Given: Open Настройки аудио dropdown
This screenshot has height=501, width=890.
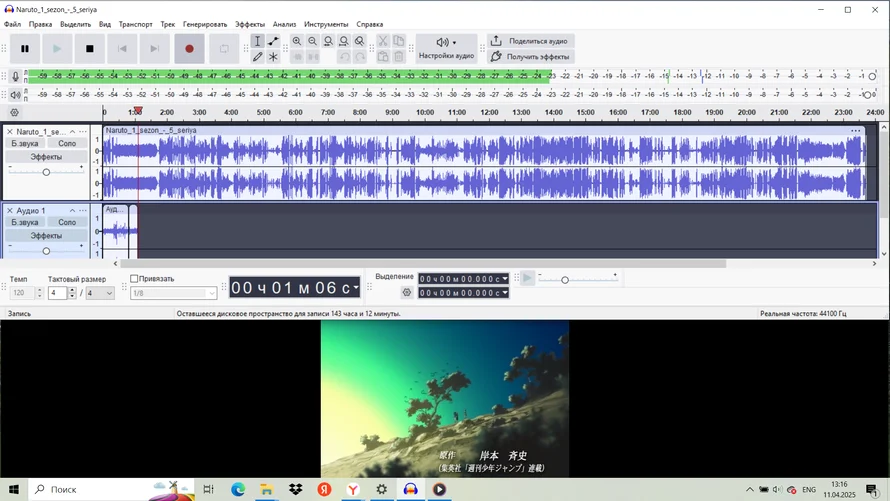Looking at the screenshot, I should click(x=446, y=48).
